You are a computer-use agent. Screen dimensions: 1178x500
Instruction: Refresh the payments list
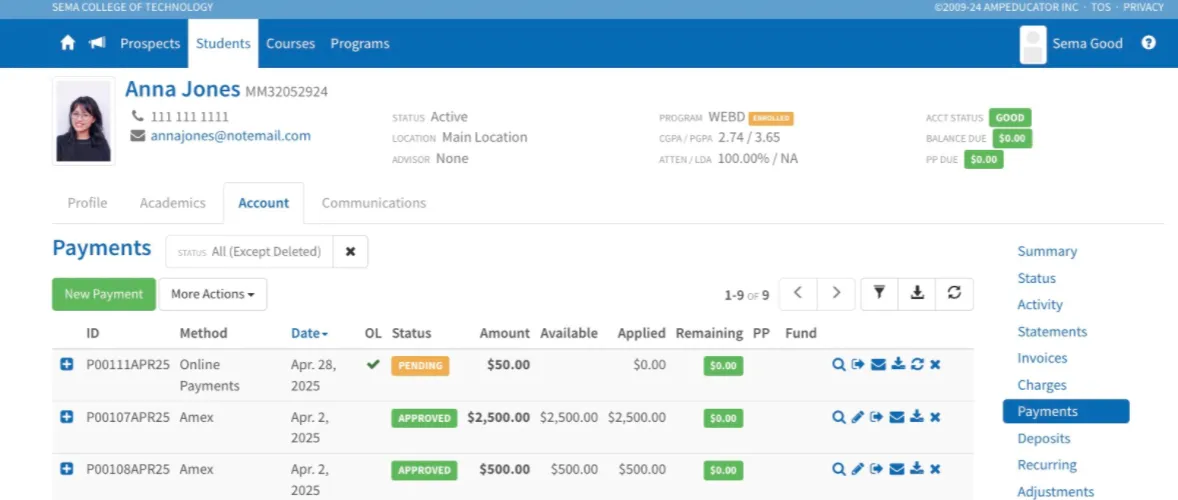coord(954,294)
